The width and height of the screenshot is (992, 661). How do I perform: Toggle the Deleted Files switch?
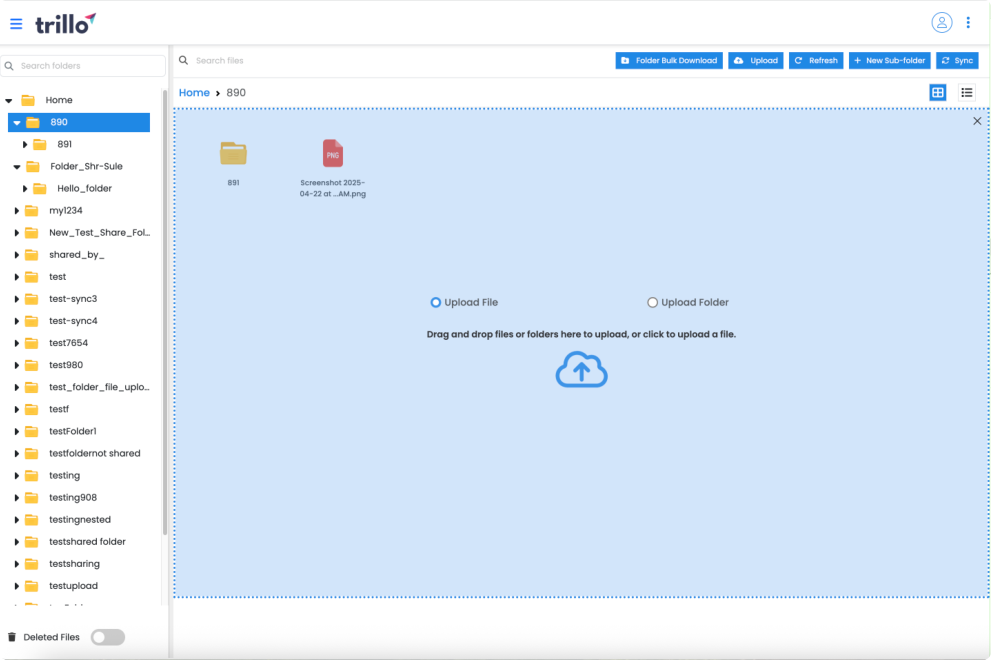click(x=108, y=637)
